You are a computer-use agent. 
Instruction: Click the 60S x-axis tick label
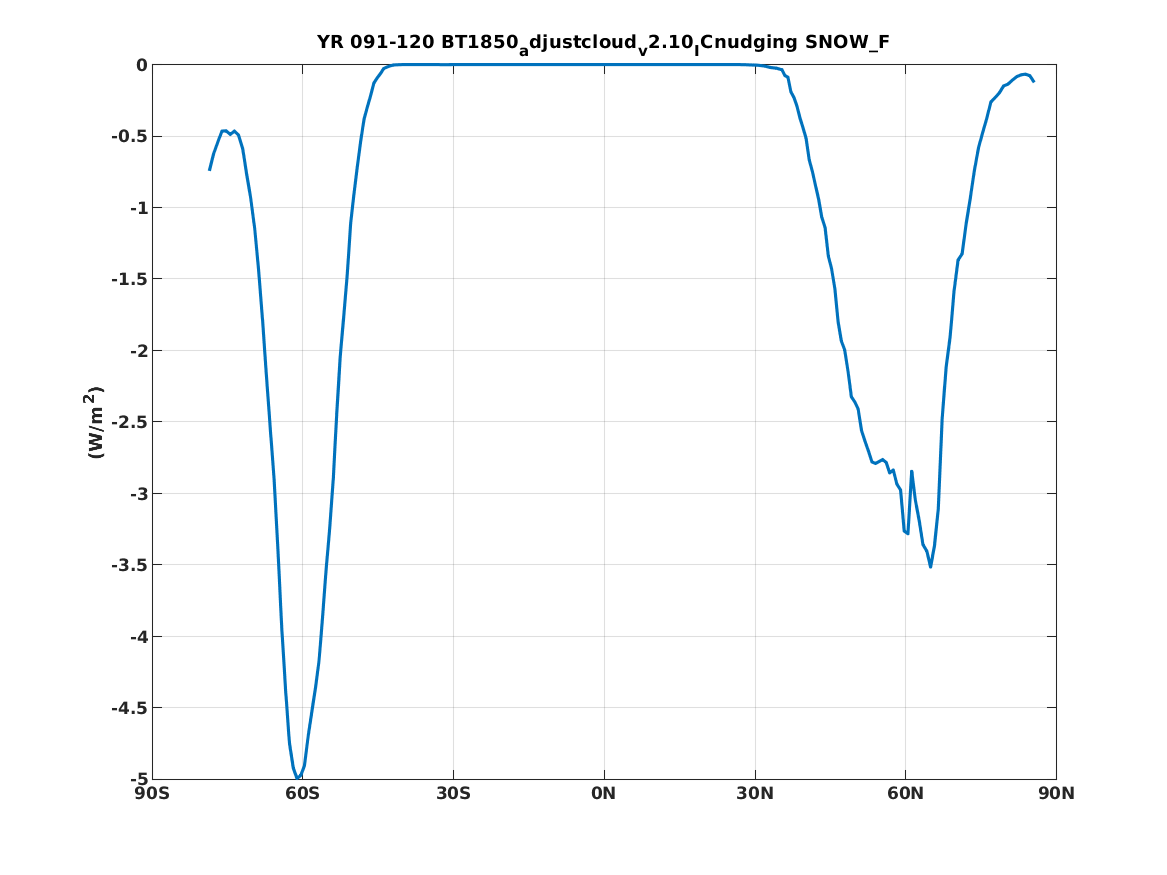pos(302,794)
